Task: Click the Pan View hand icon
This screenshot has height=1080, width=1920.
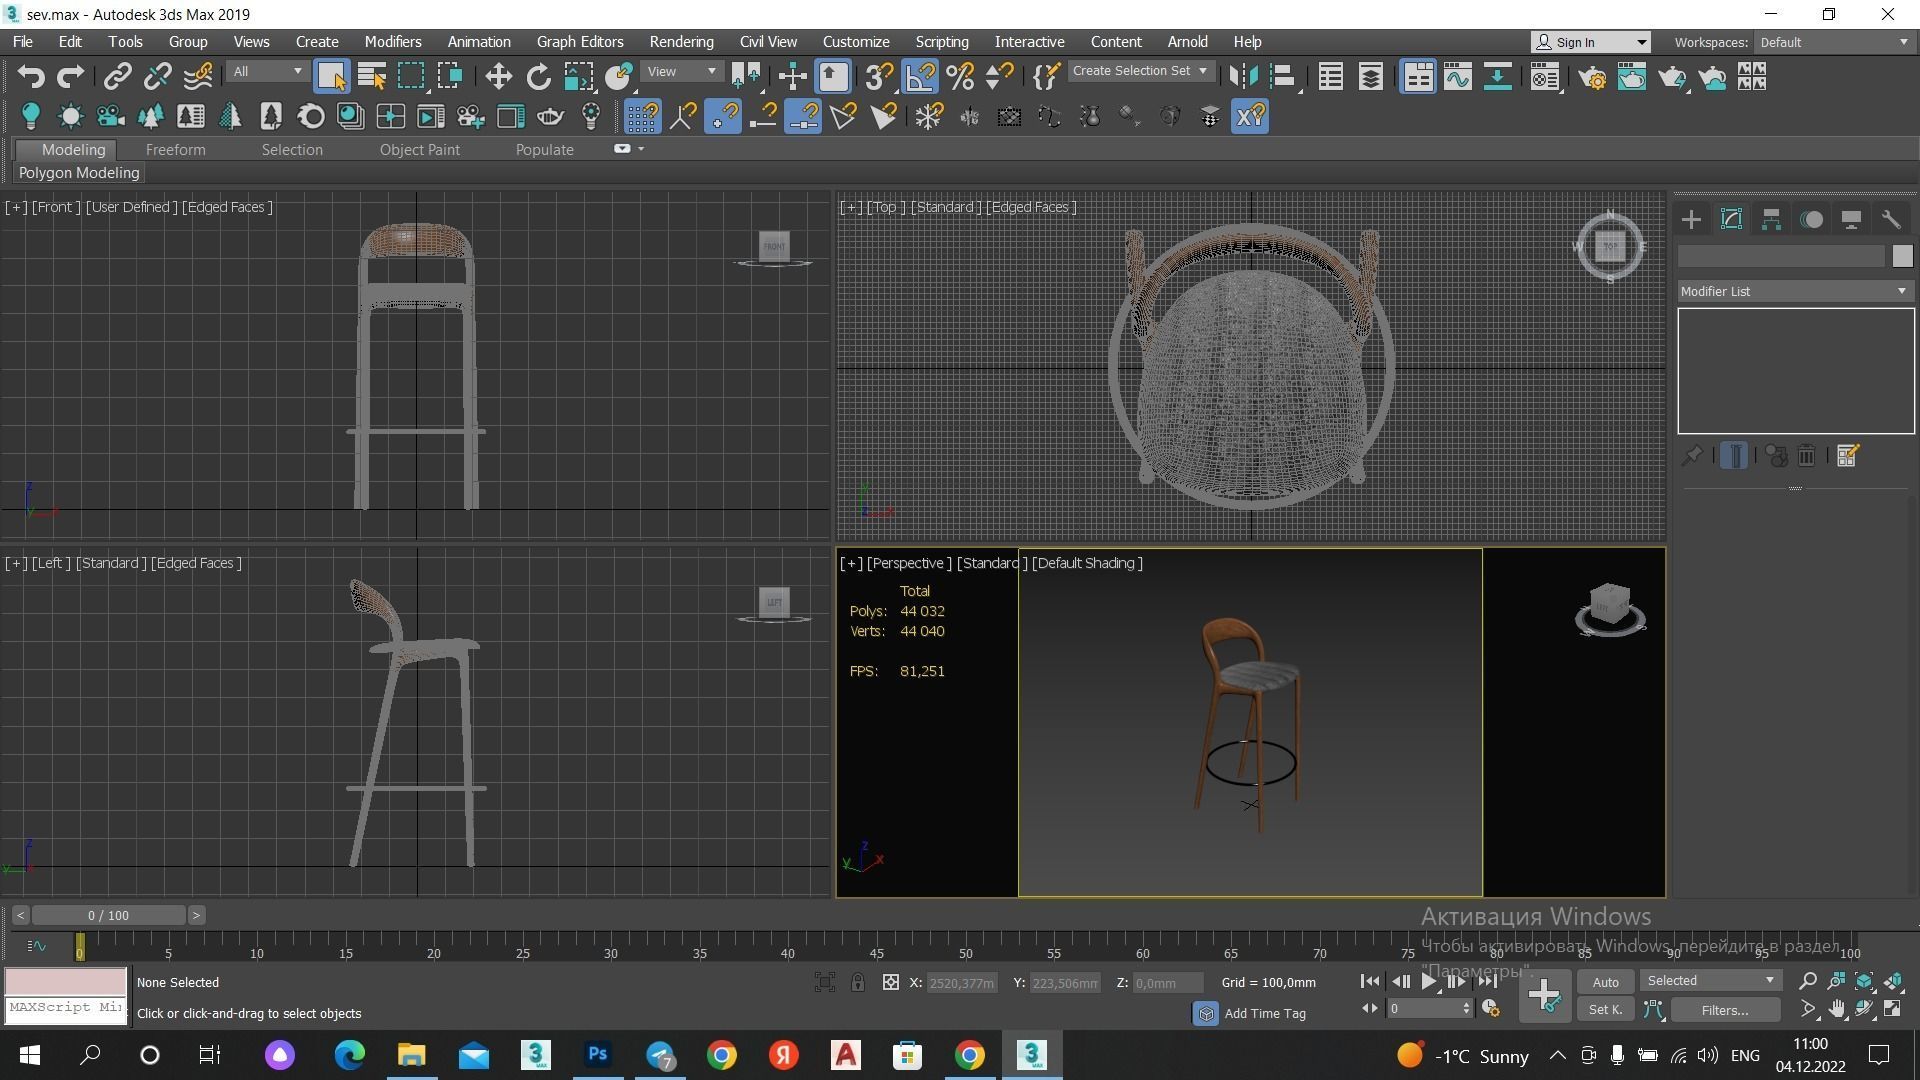Action: tap(1837, 1009)
